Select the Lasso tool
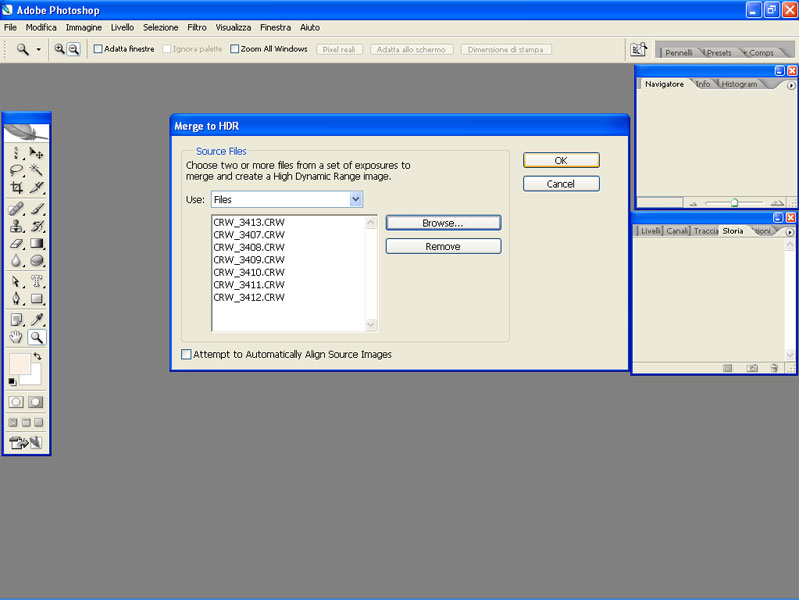The width and height of the screenshot is (799, 600). (16, 170)
